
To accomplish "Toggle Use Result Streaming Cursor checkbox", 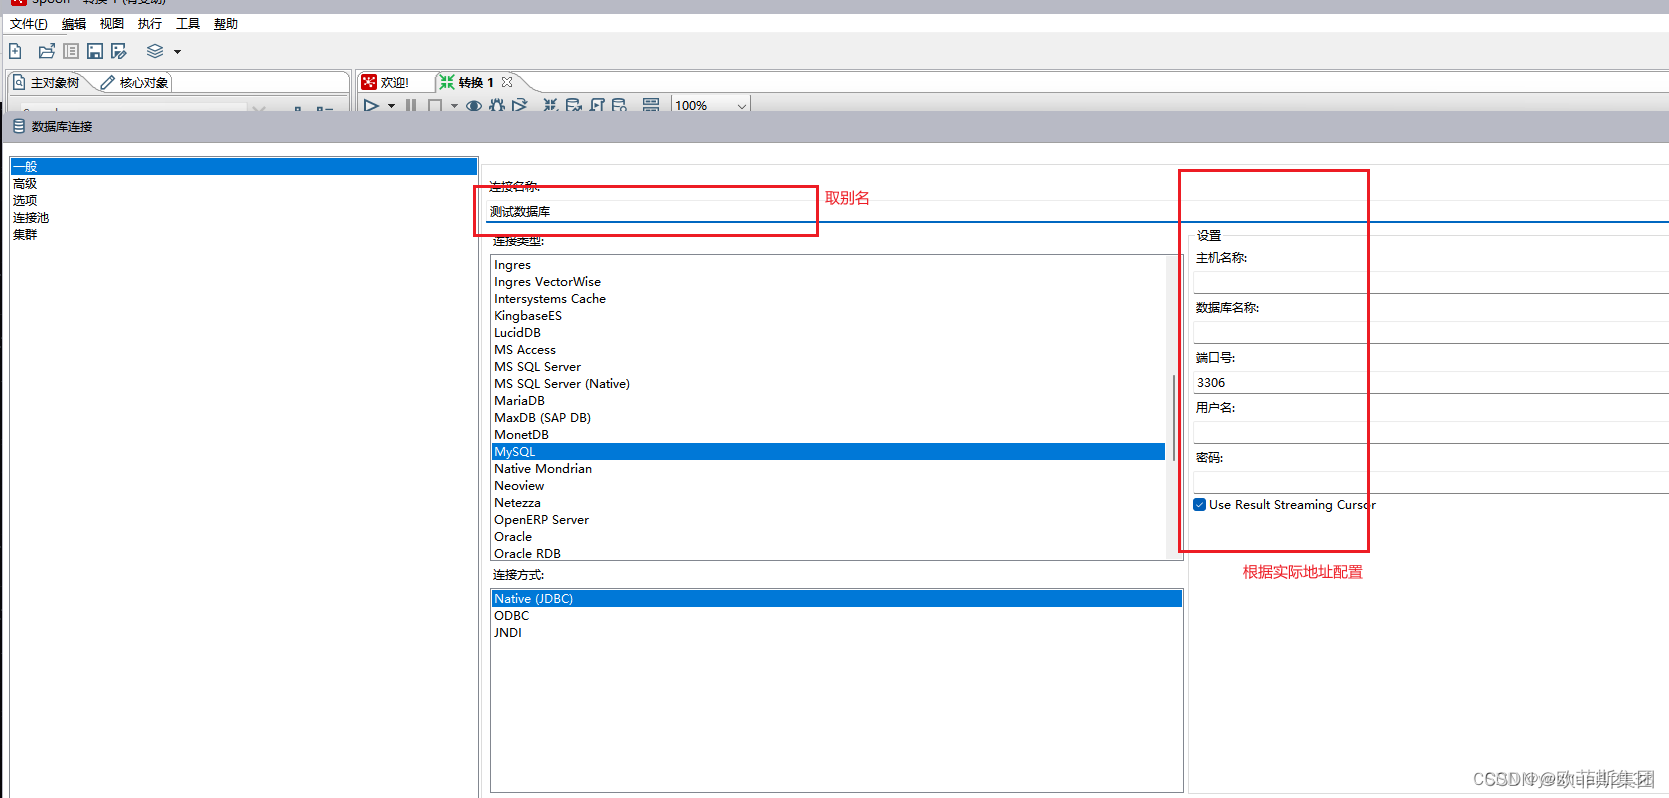I will [1200, 505].
